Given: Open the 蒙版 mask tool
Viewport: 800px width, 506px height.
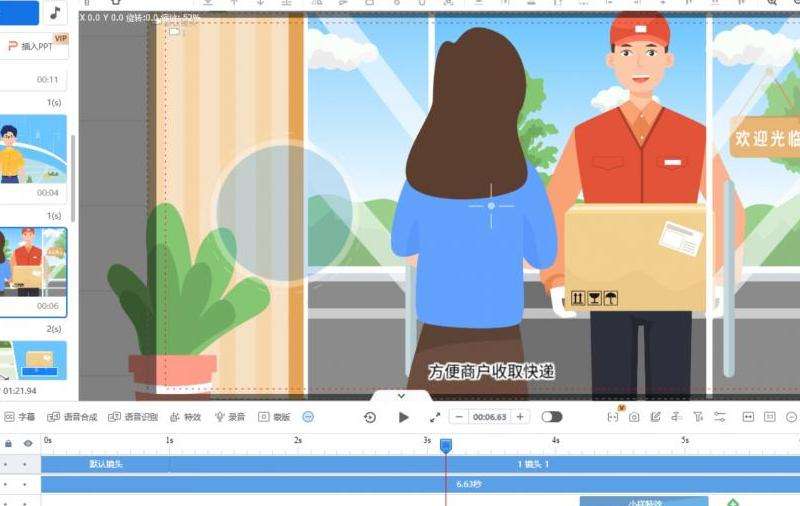Looking at the screenshot, I should click(x=274, y=417).
